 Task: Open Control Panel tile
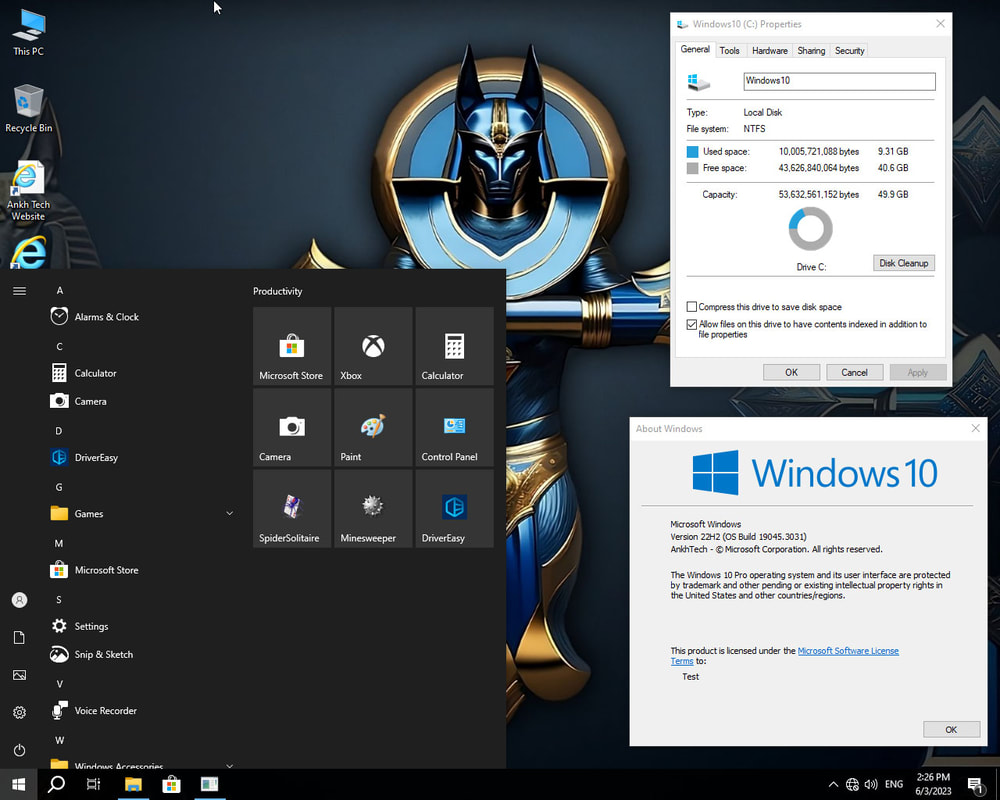coord(453,427)
